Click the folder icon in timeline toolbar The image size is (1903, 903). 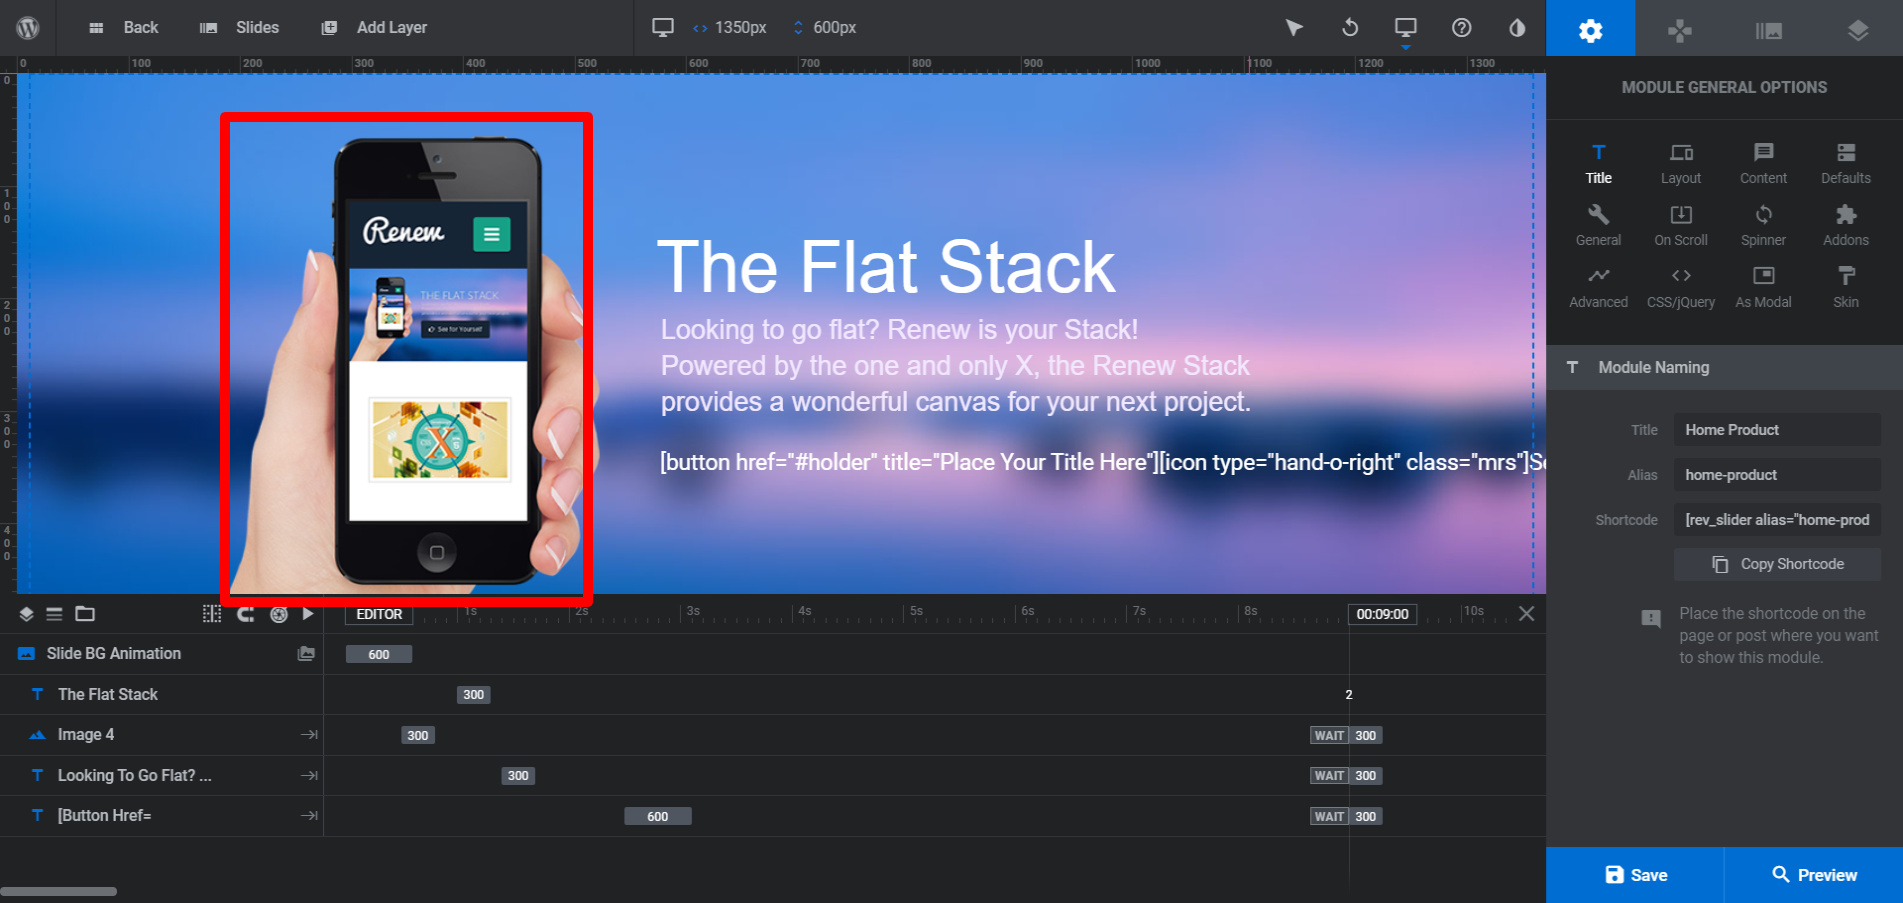(85, 614)
